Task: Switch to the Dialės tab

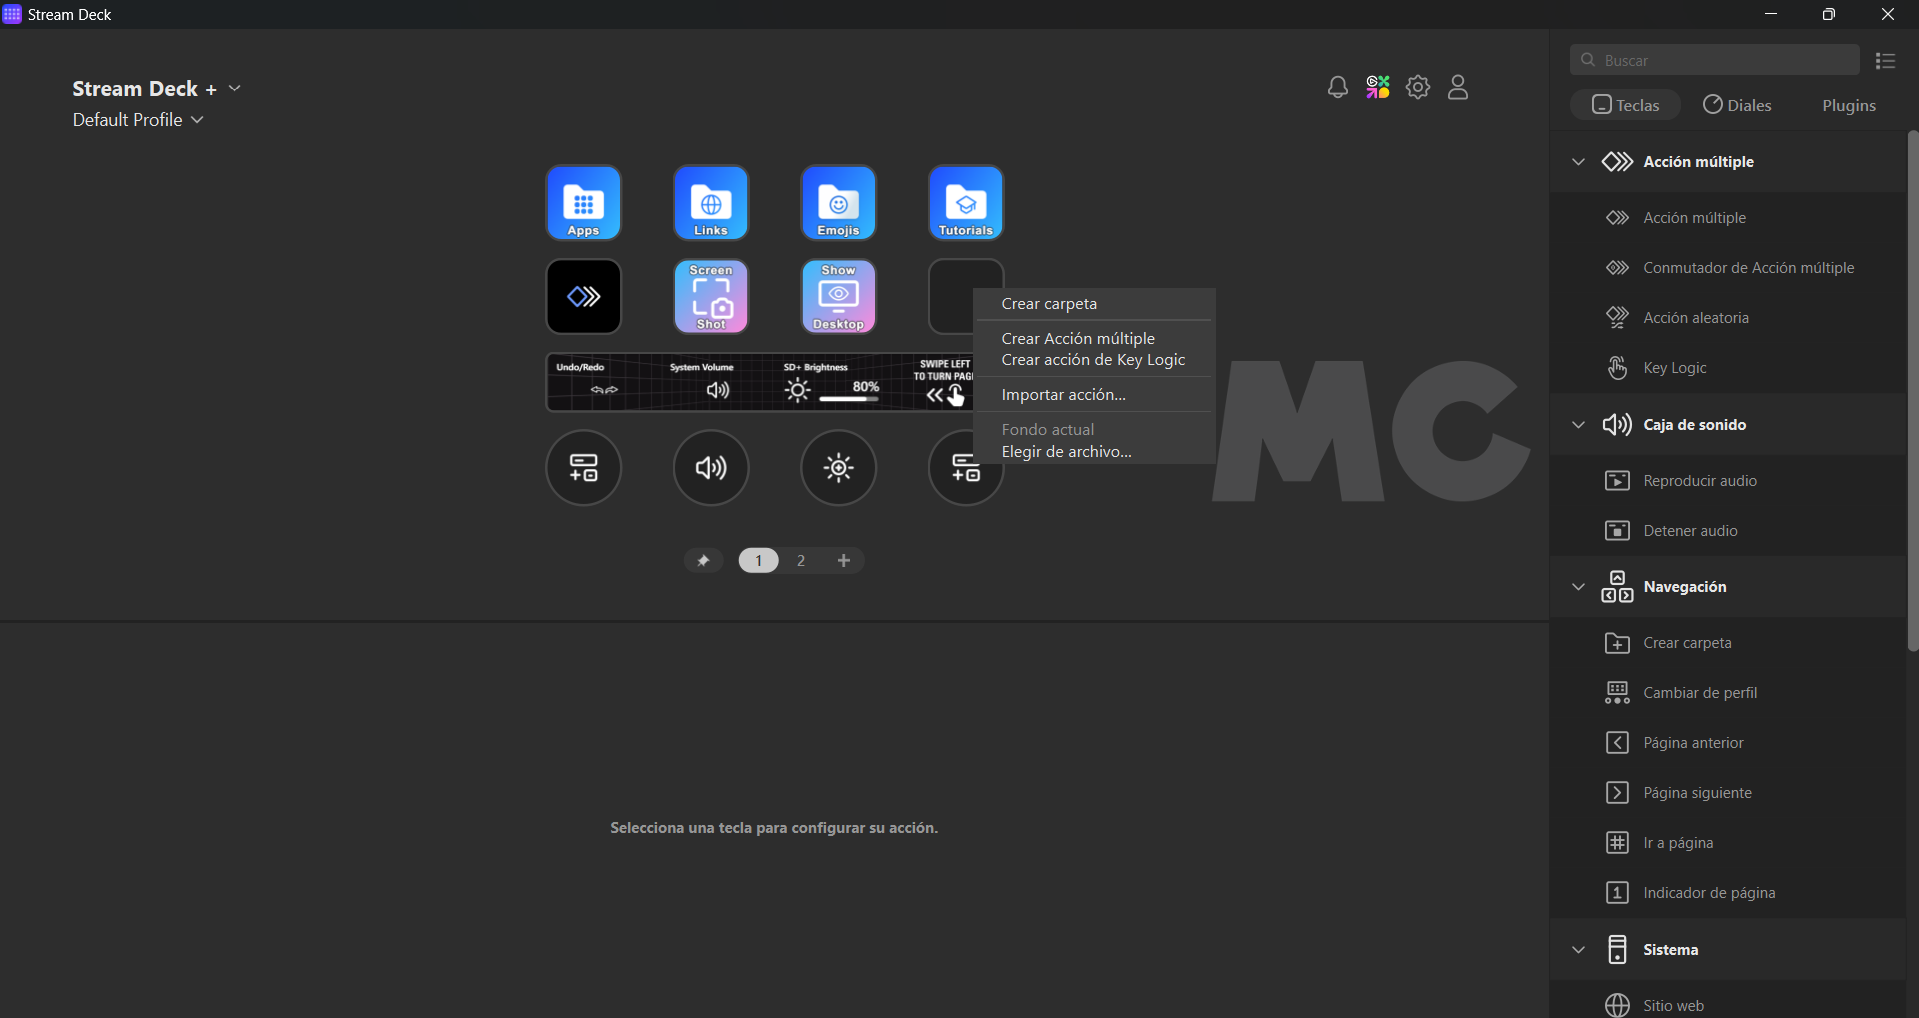Action: [1737, 105]
